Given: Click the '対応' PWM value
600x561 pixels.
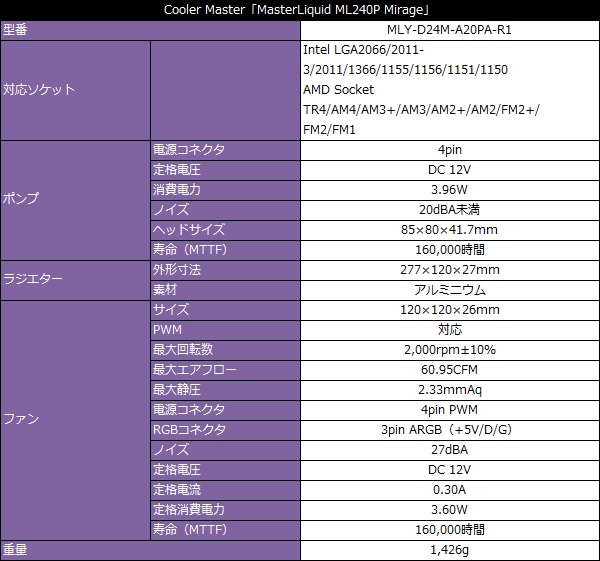Looking at the screenshot, I should point(450,330).
